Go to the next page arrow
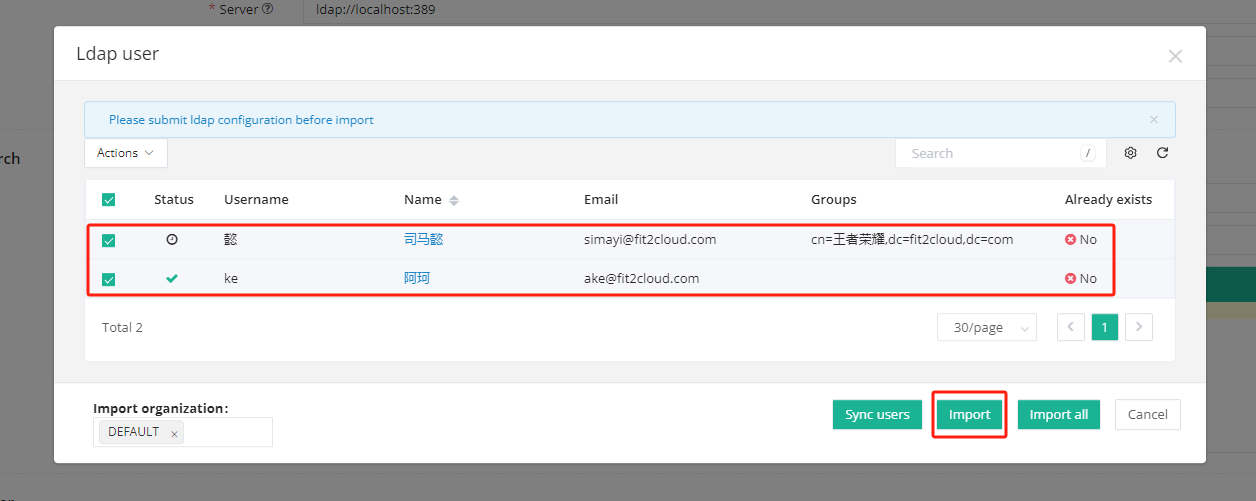1256x501 pixels. tap(1139, 327)
